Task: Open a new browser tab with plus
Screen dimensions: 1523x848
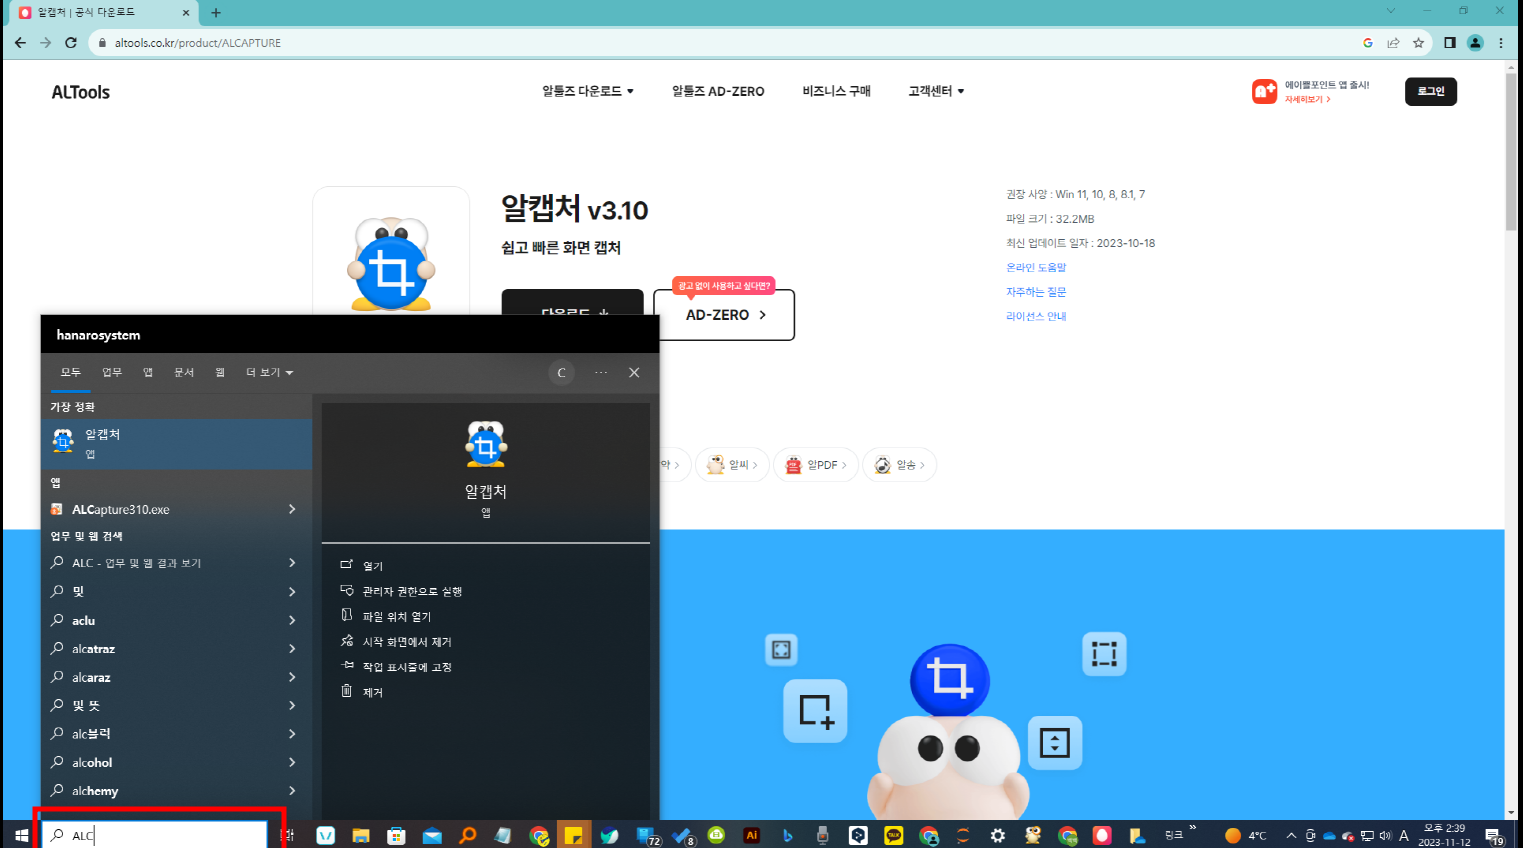Action: [x=216, y=13]
